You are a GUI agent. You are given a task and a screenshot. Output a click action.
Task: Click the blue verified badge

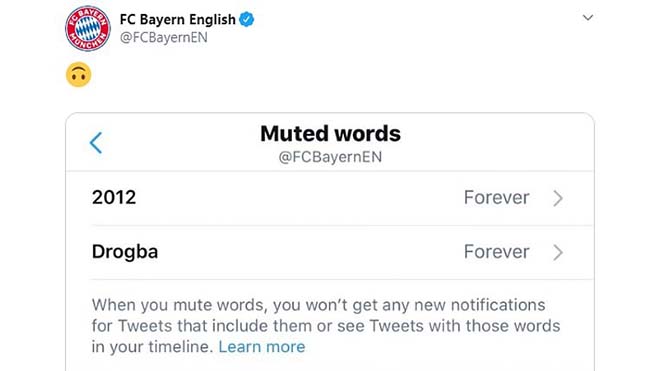(247, 19)
